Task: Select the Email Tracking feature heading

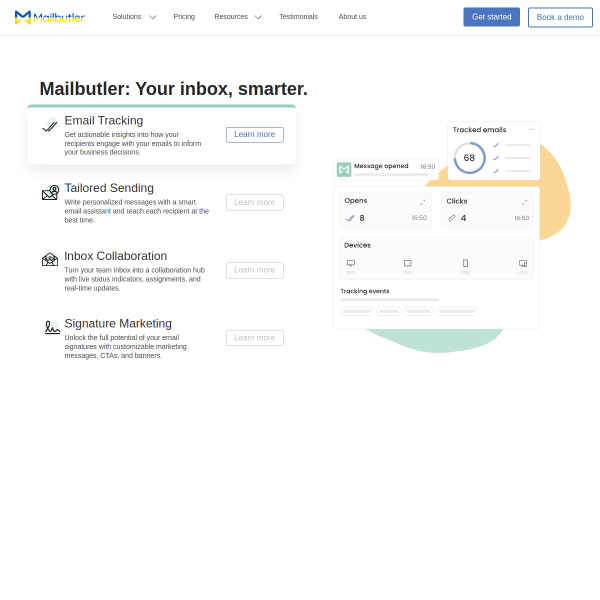Action: 104,121
